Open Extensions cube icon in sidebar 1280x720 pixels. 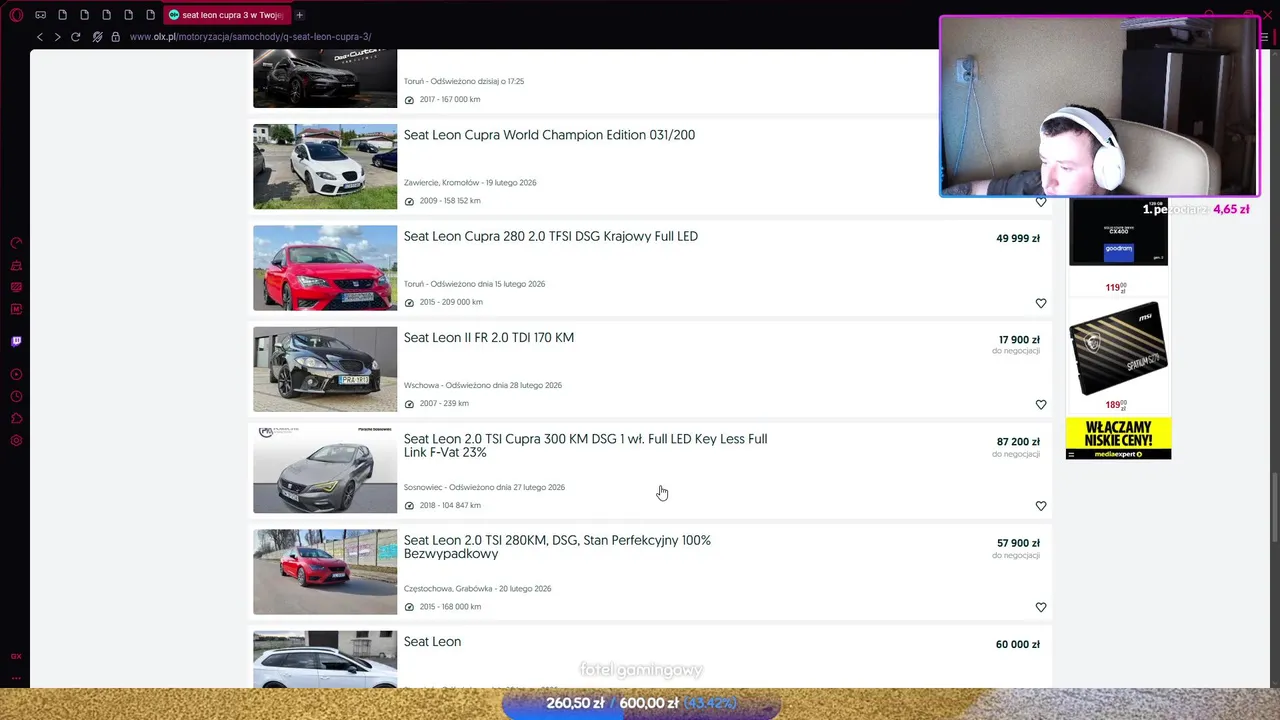click(16, 418)
